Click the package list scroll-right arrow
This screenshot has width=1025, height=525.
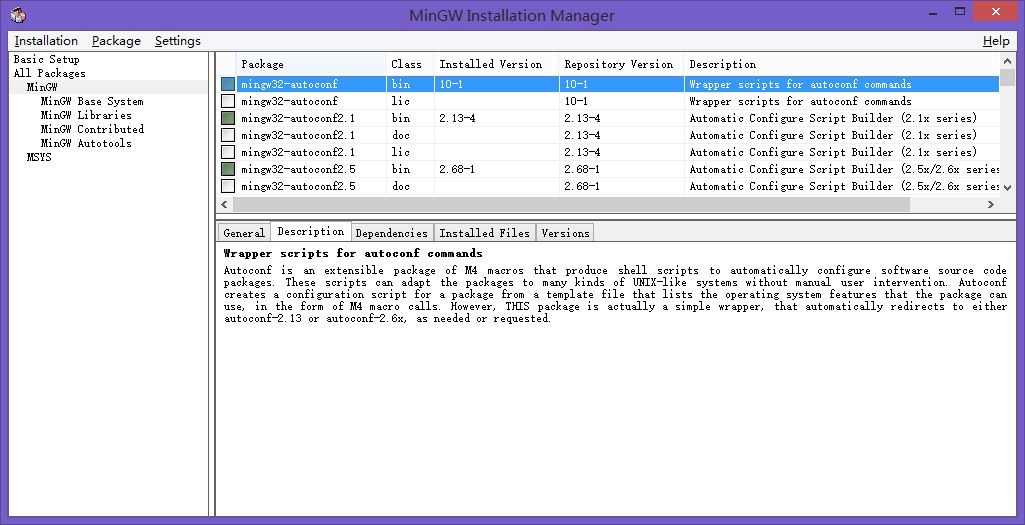pos(991,204)
